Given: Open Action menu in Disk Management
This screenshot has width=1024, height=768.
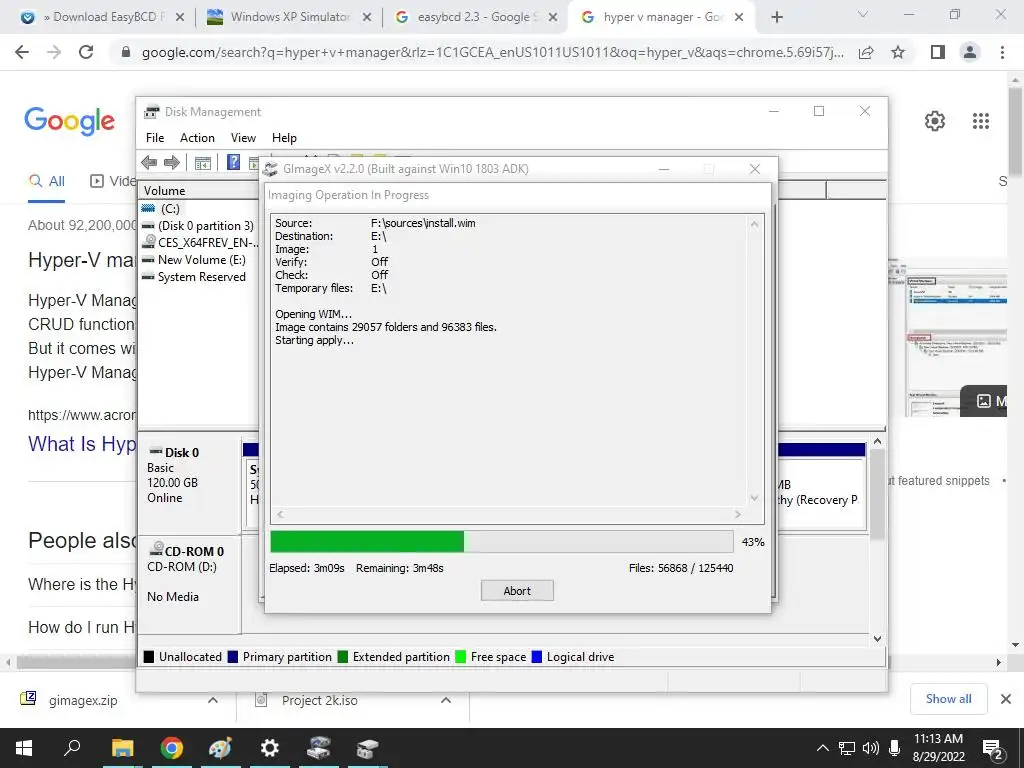Looking at the screenshot, I should pyautogui.click(x=197, y=138).
